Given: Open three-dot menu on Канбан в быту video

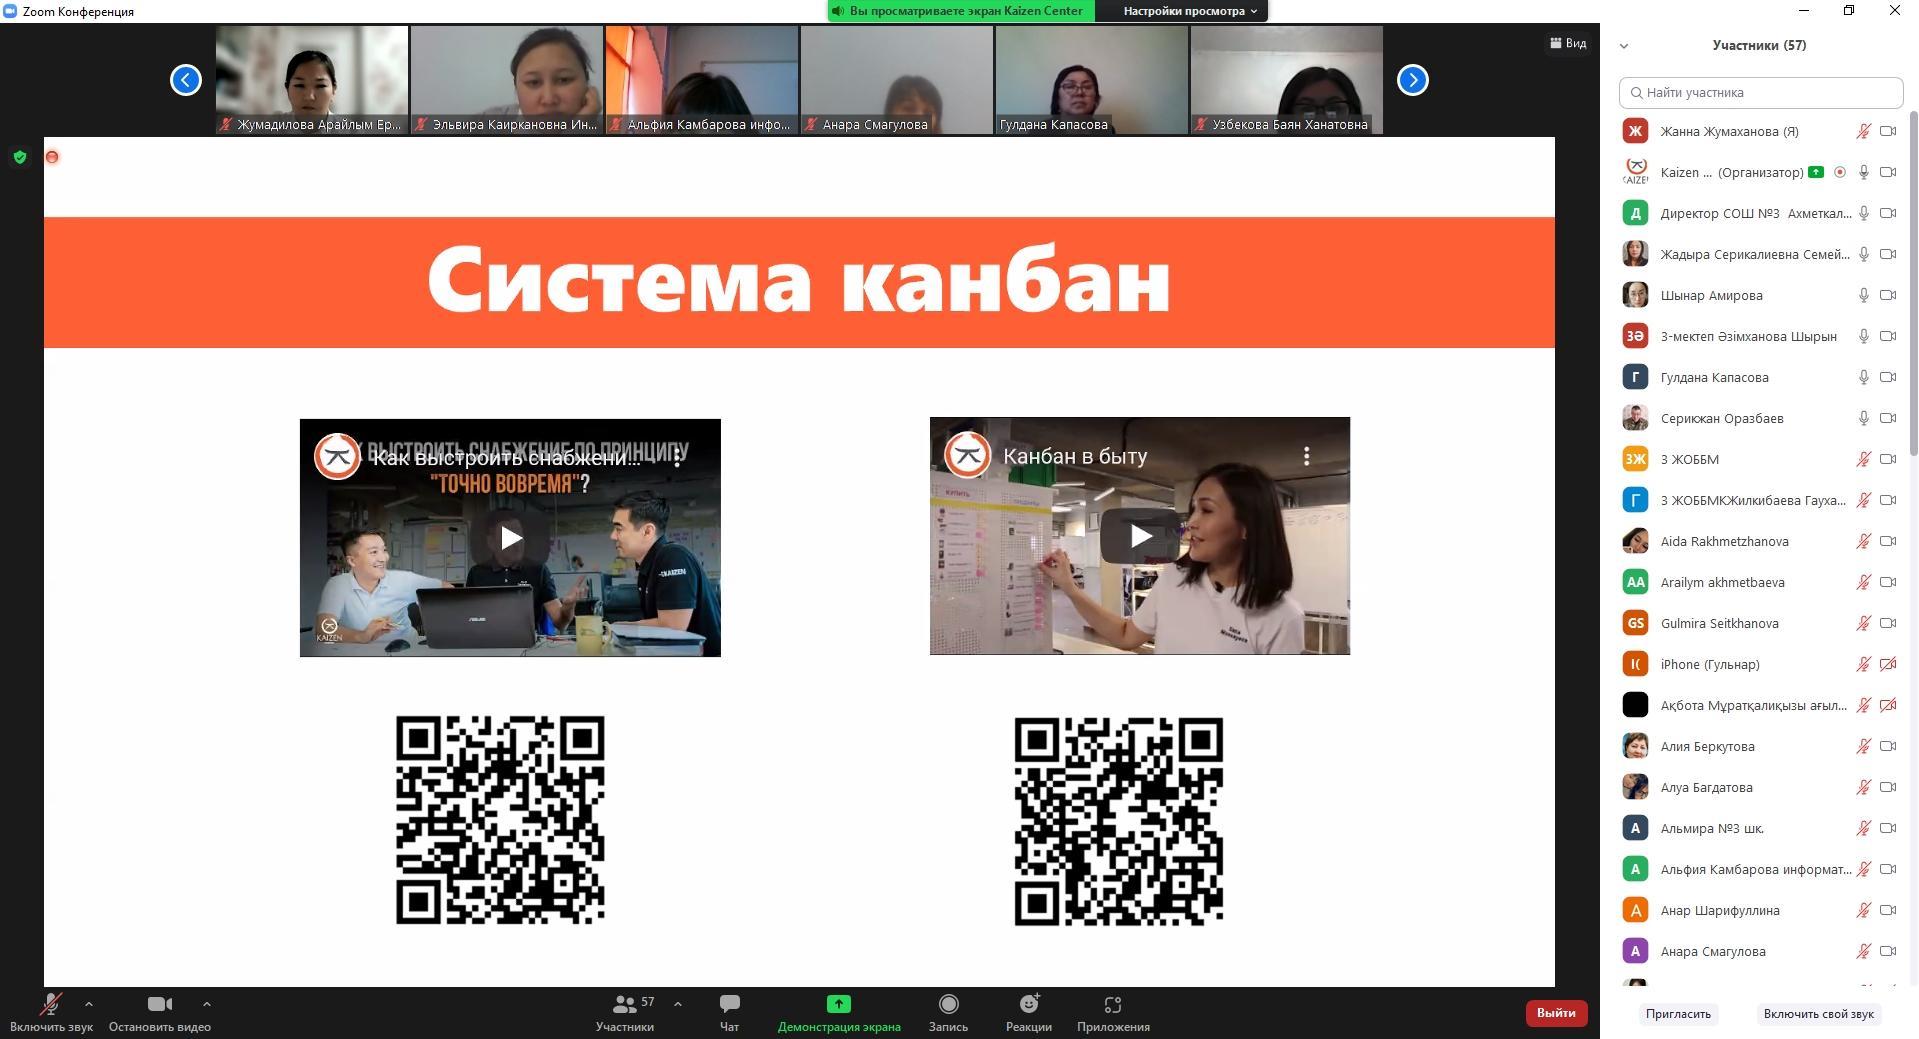Looking at the screenshot, I should (1306, 456).
